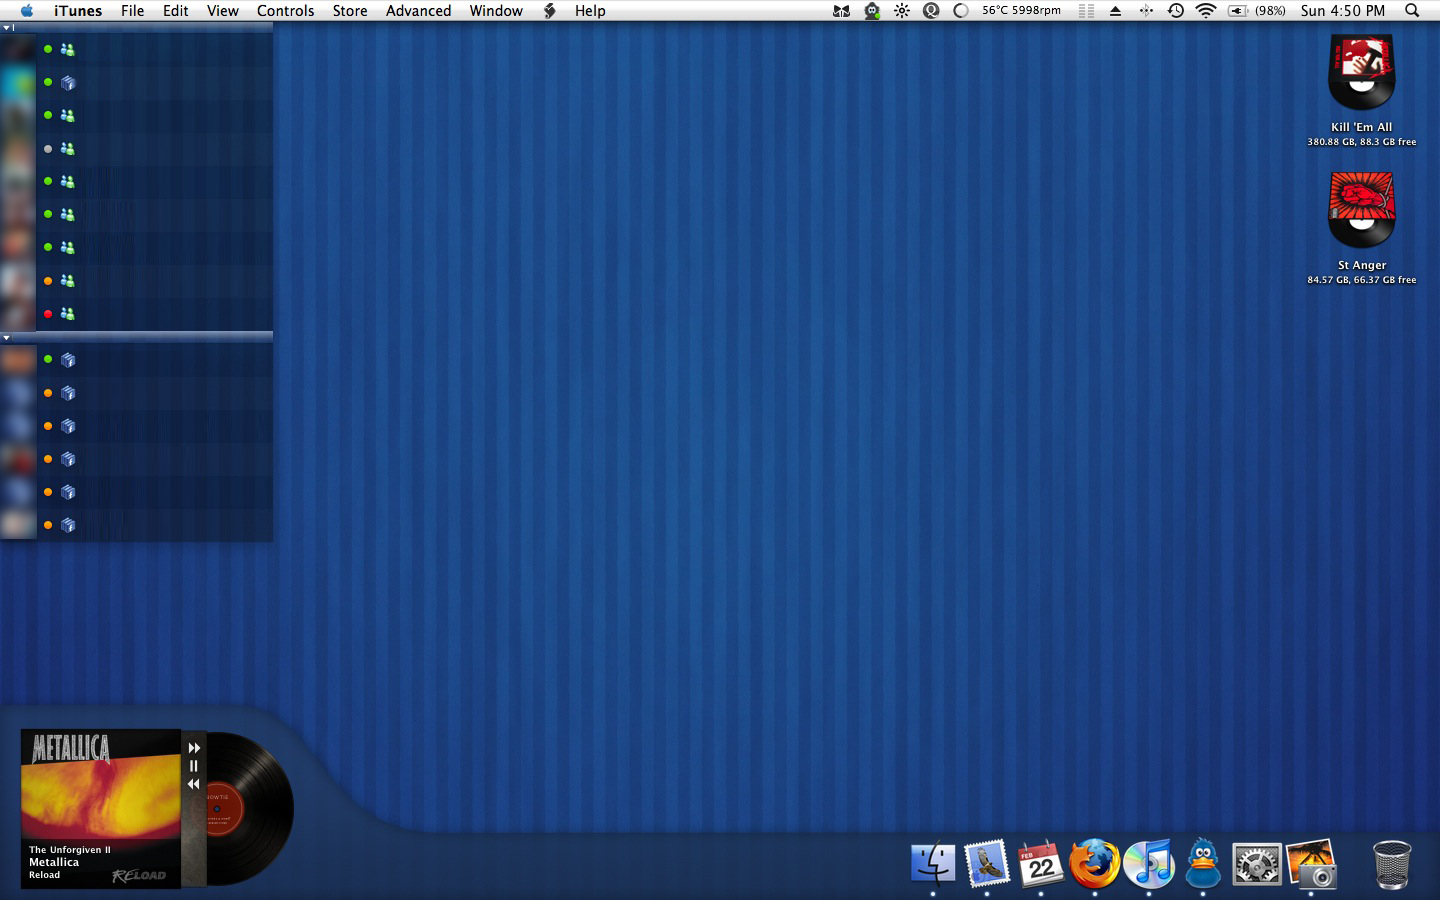The image size is (1440, 900).
Task: Open Adium duck icon in the Dock
Action: point(1203,863)
